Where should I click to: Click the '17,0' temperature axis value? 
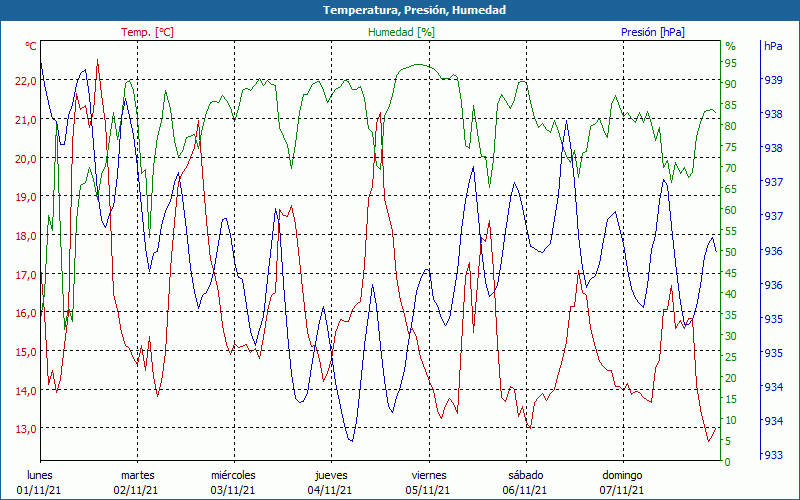pos(27,274)
